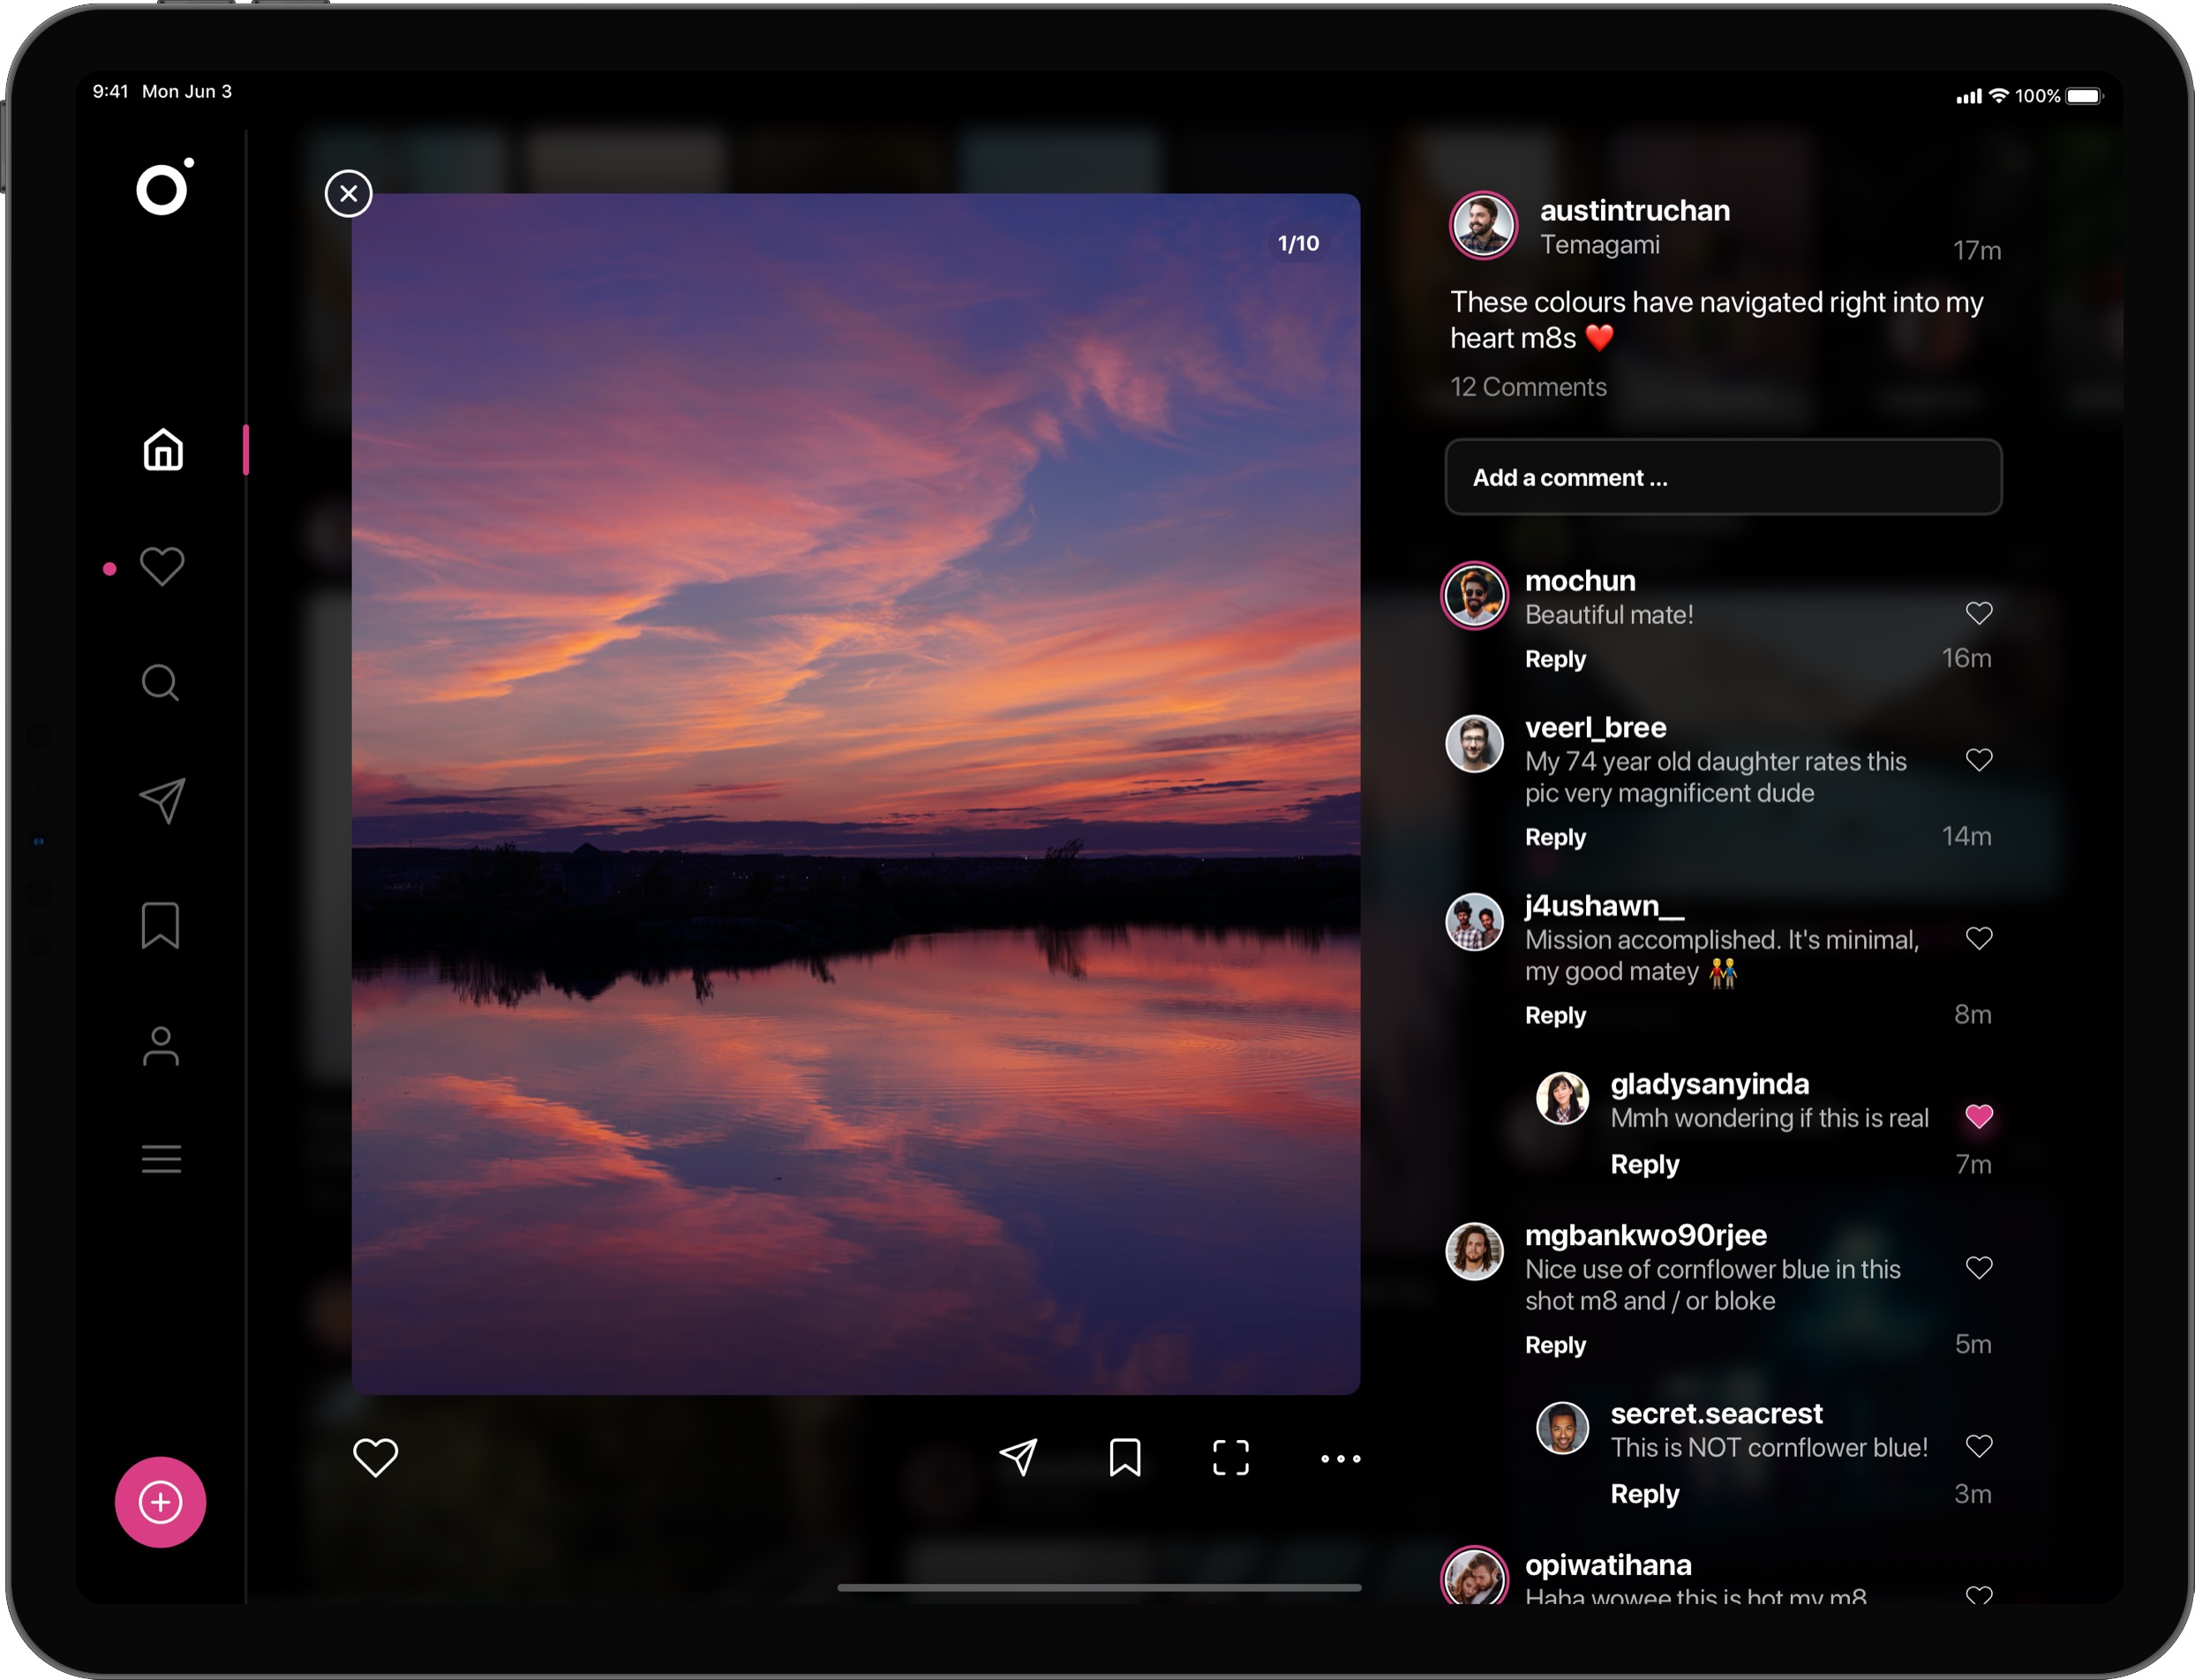Reply to veerl_bree's comment
The height and width of the screenshot is (1680, 2195).
[x=1554, y=837]
